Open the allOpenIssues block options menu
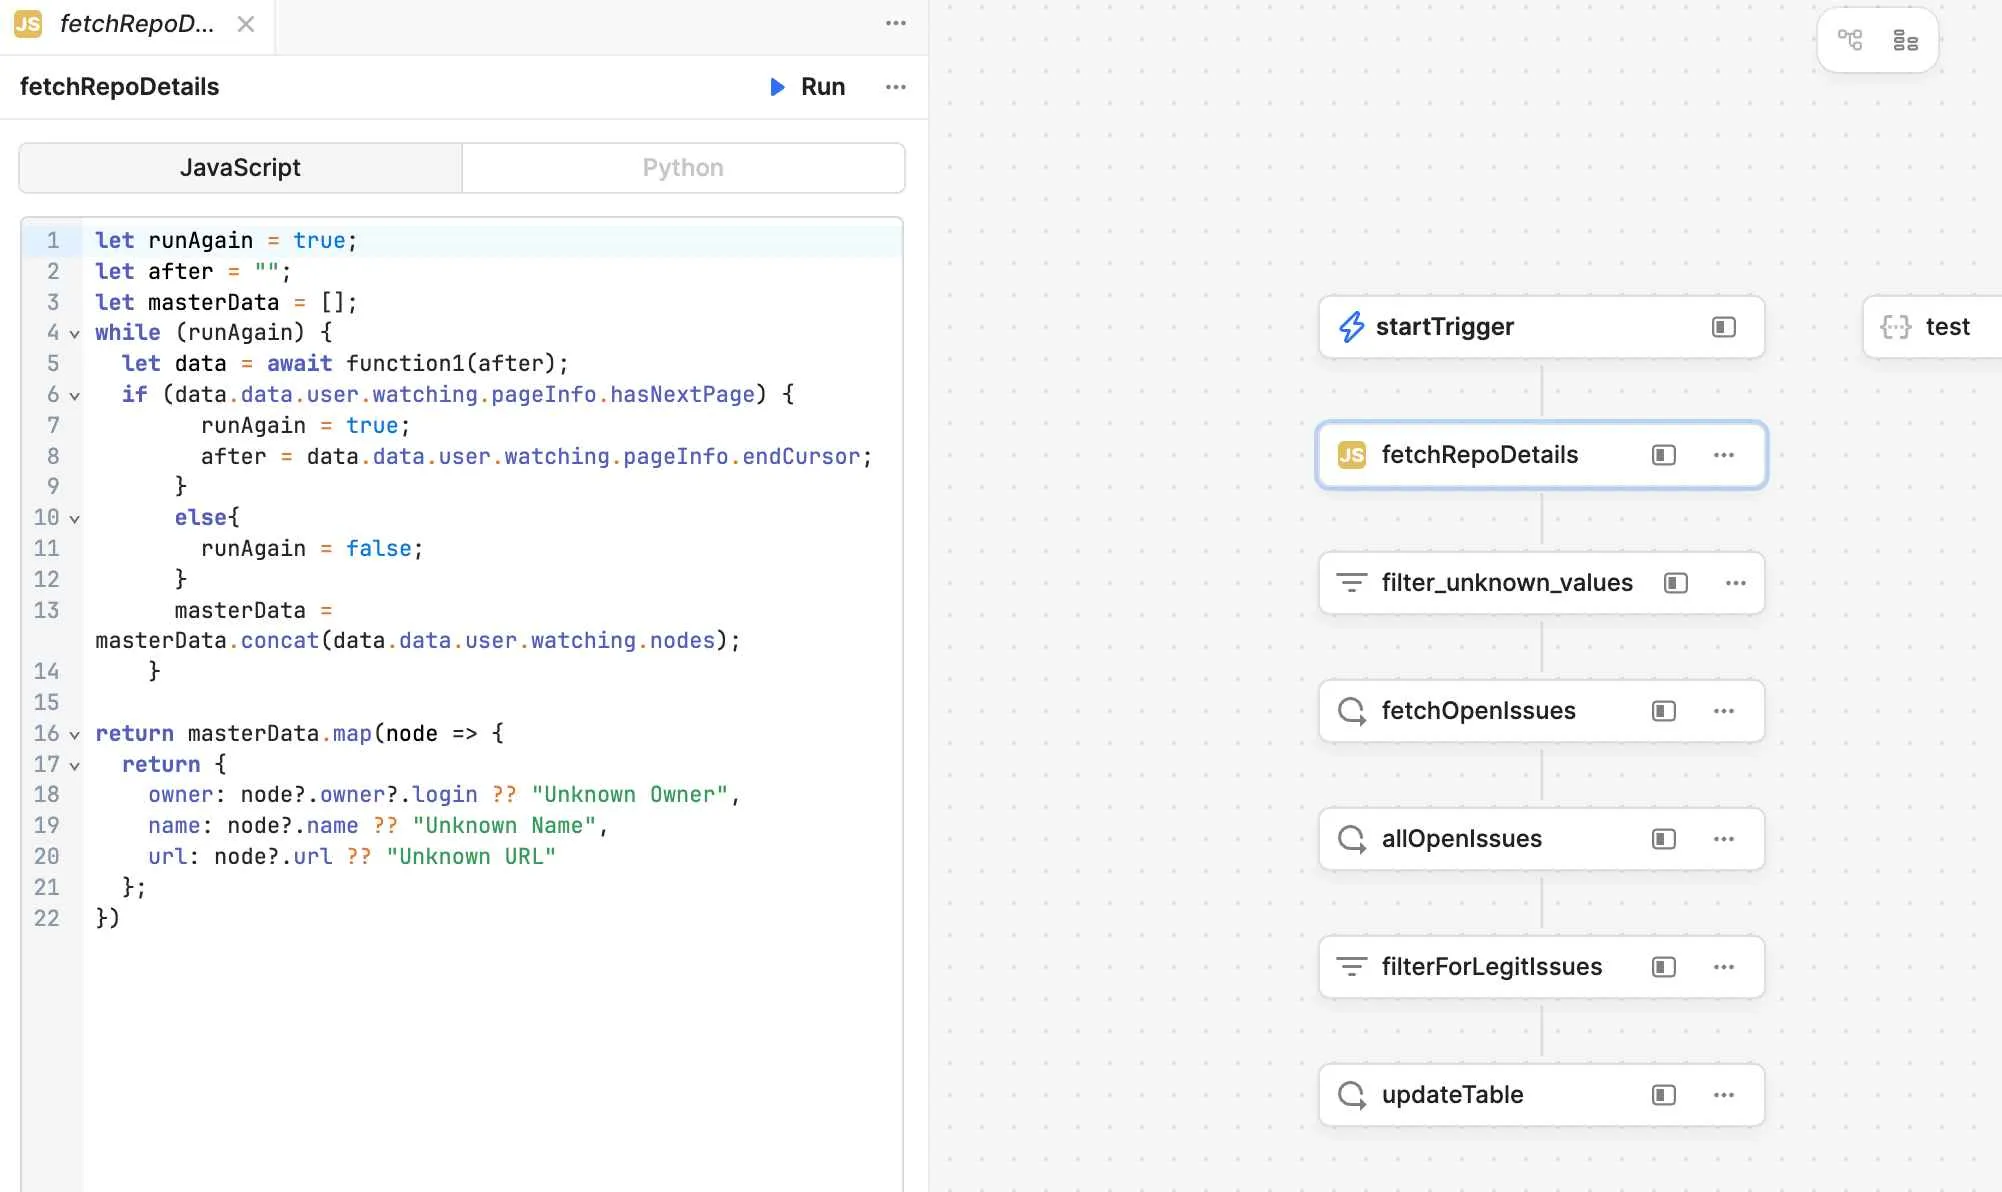 point(1724,839)
